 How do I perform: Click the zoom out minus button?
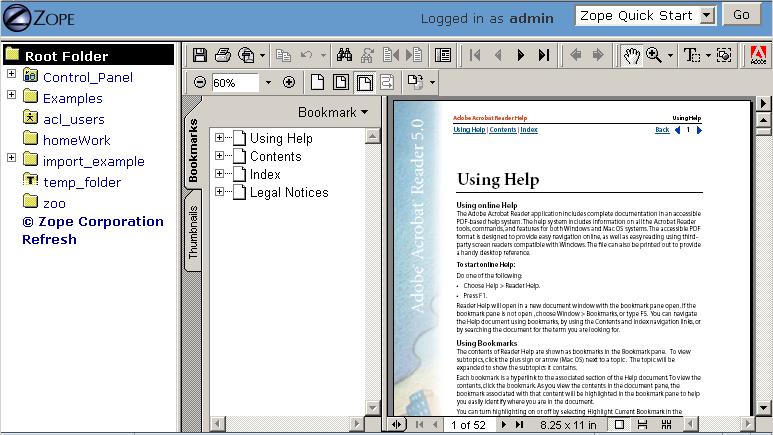[x=200, y=82]
